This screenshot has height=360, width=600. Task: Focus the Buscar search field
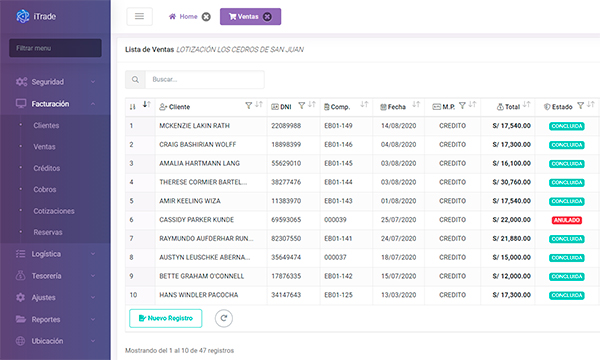[x=205, y=80]
